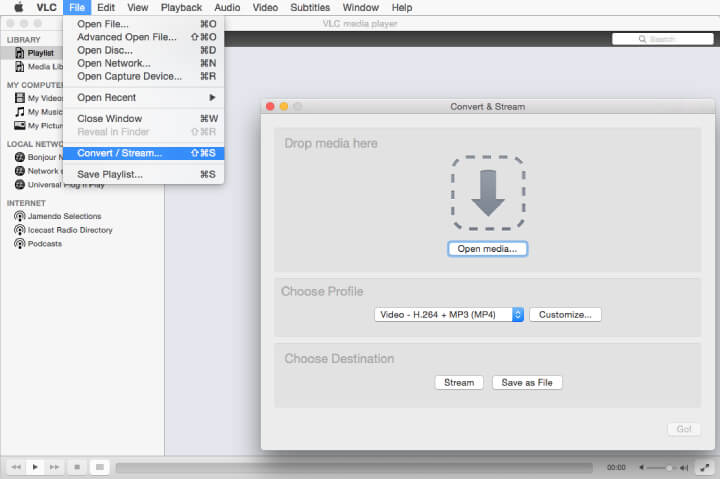Choose Close Window menu entry

143,118
